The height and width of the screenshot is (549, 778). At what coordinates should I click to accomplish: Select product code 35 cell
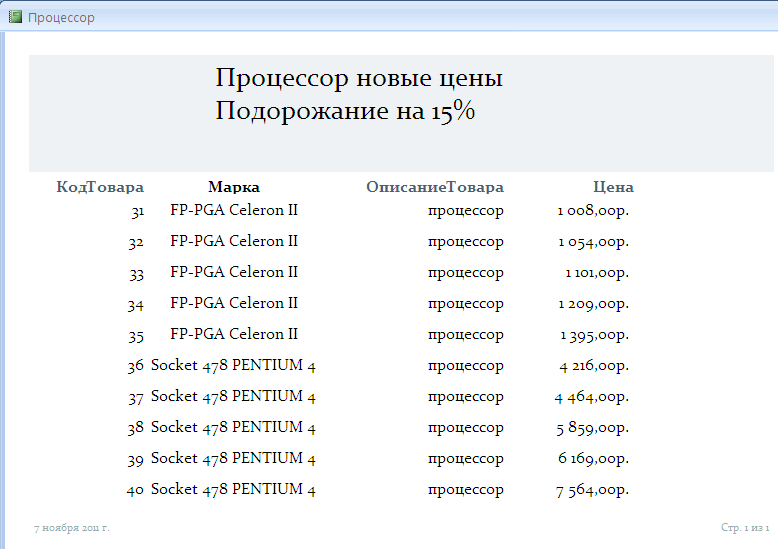click(136, 335)
